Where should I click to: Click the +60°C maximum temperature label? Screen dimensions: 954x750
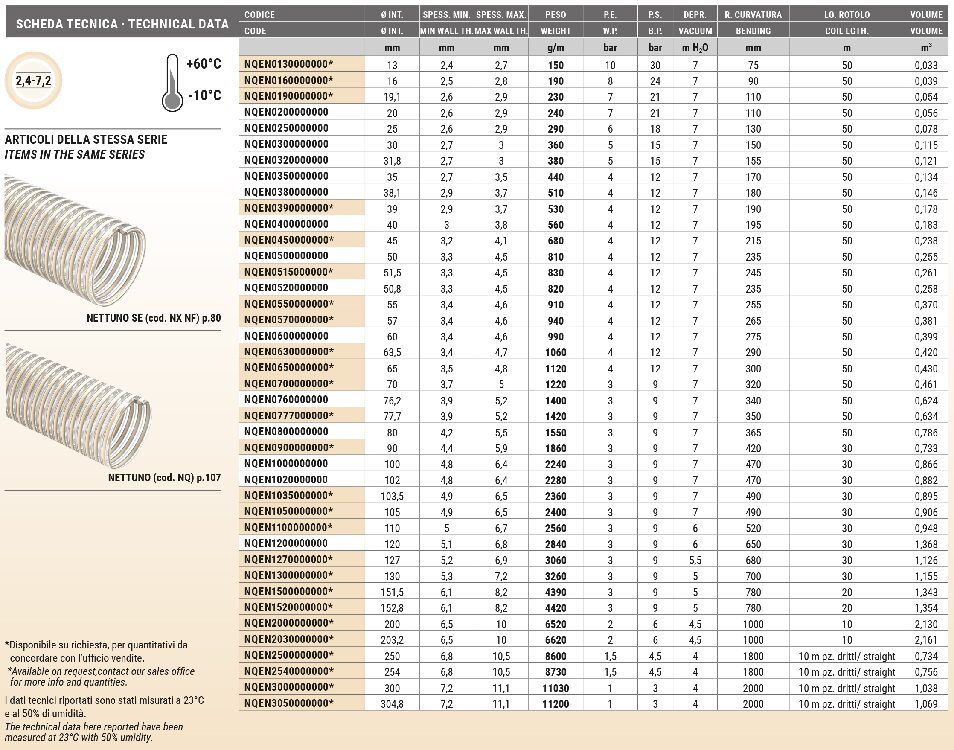click(x=204, y=64)
